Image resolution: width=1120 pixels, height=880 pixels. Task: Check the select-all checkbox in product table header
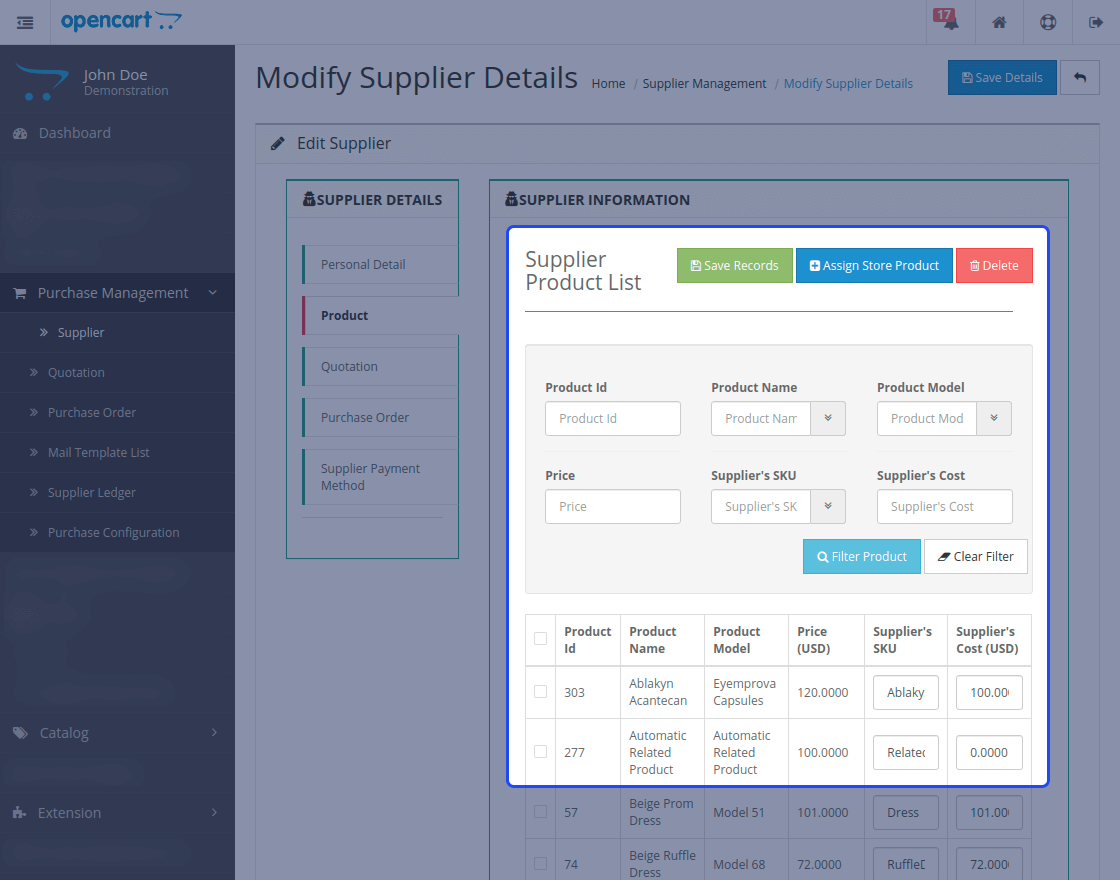point(541,638)
